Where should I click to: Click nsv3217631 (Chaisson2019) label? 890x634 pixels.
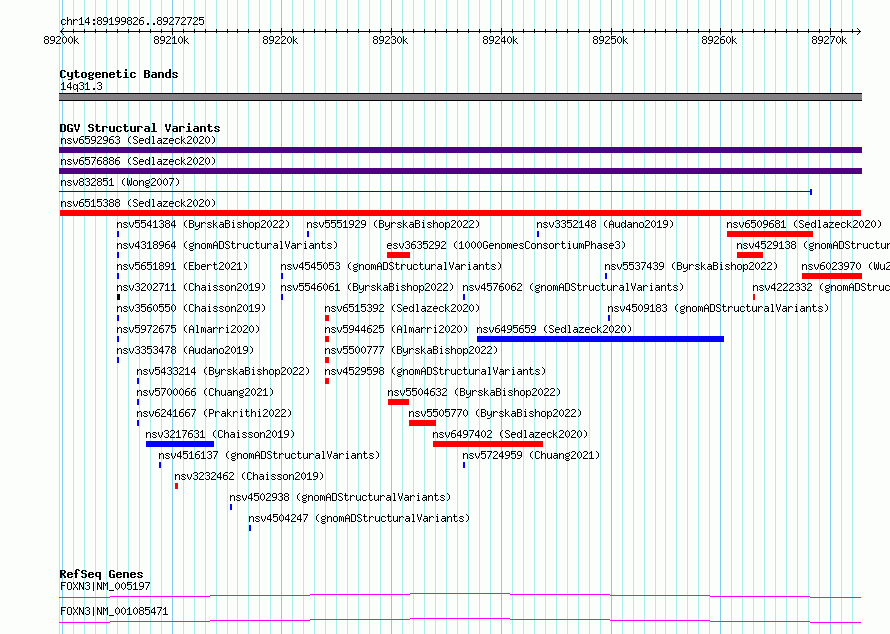tap(220, 434)
